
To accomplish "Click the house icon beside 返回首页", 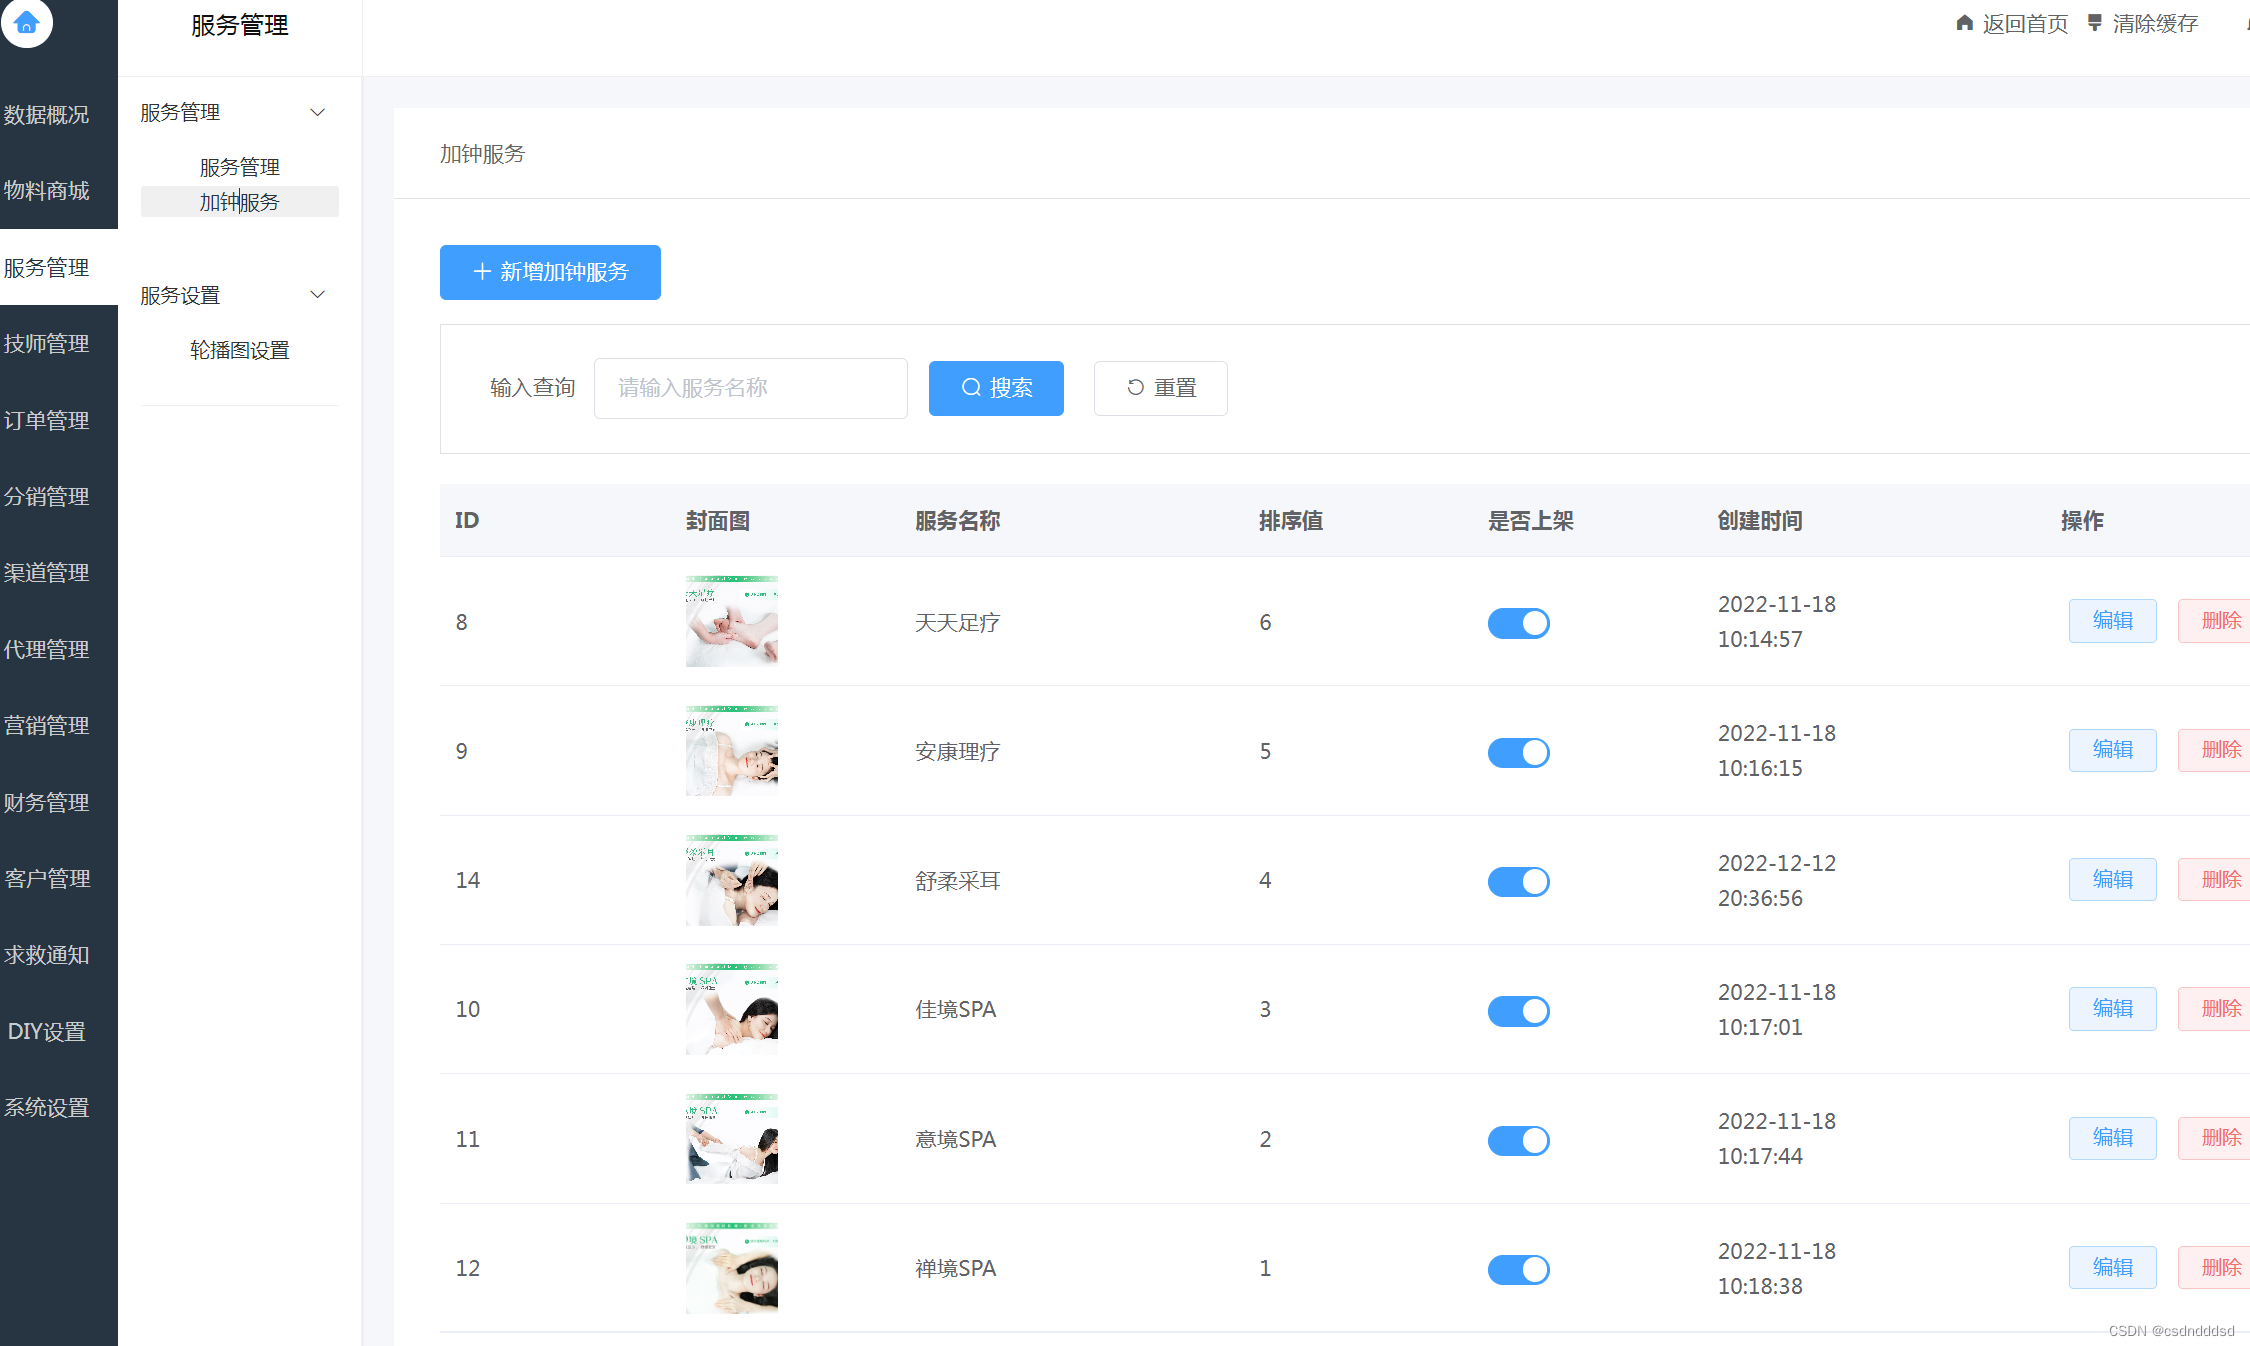I will [x=1964, y=23].
